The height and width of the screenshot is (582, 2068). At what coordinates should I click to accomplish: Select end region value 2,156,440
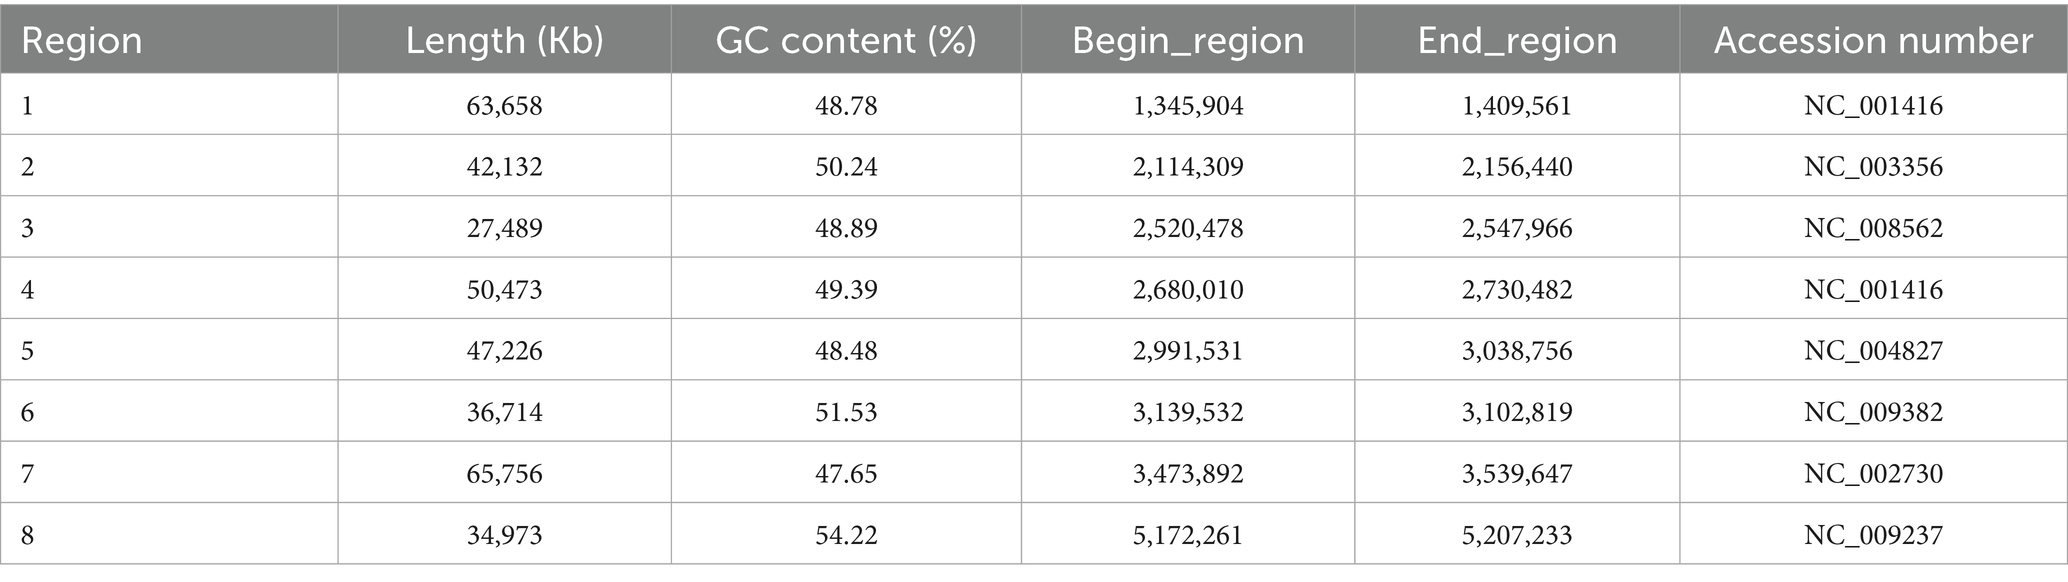click(1517, 167)
